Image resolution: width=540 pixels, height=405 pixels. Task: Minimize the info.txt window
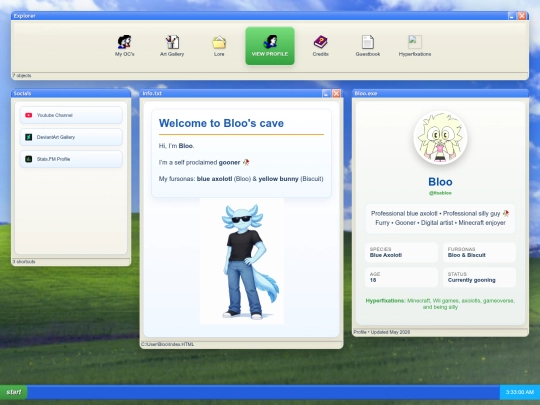point(326,93)
